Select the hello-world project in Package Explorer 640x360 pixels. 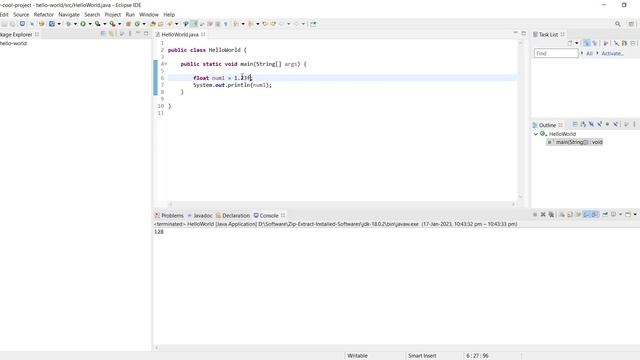tap(13, 43)
